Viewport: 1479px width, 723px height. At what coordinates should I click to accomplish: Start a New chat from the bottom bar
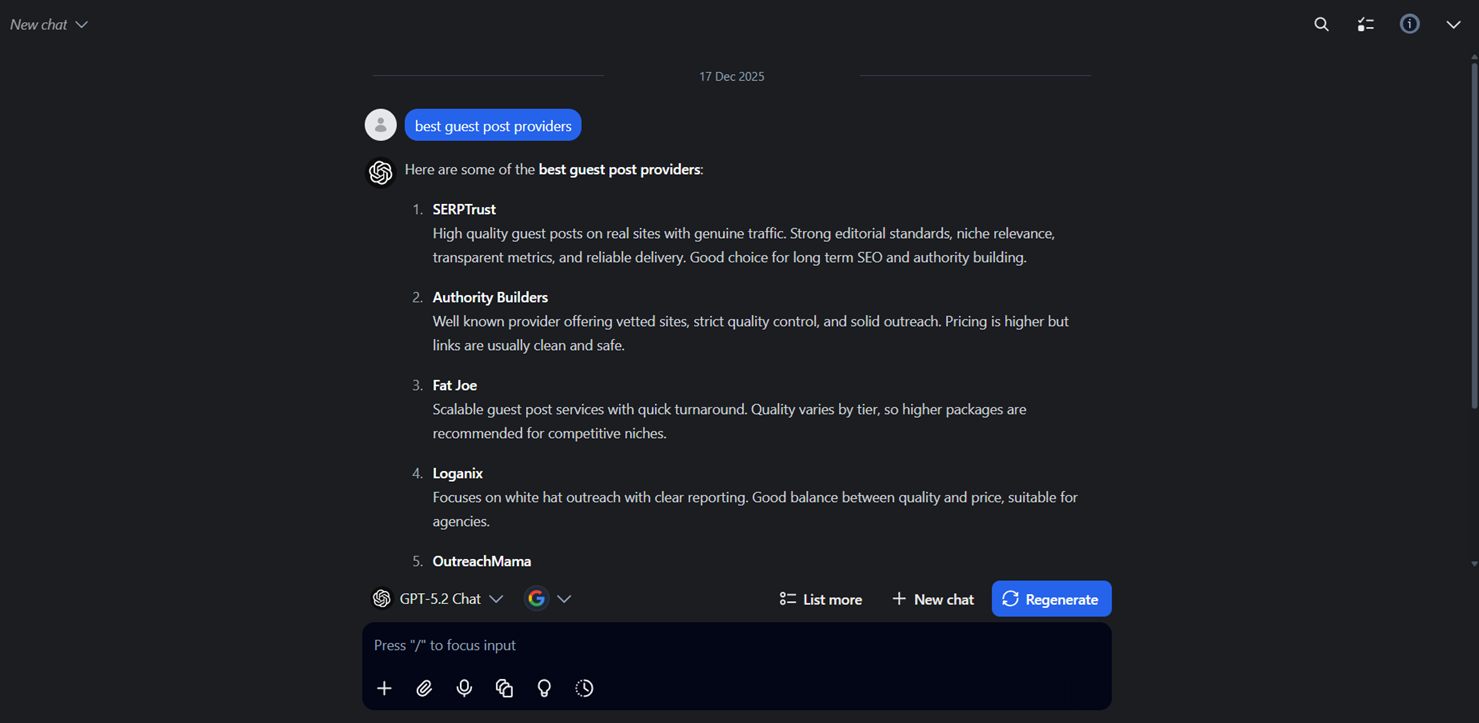932,599
